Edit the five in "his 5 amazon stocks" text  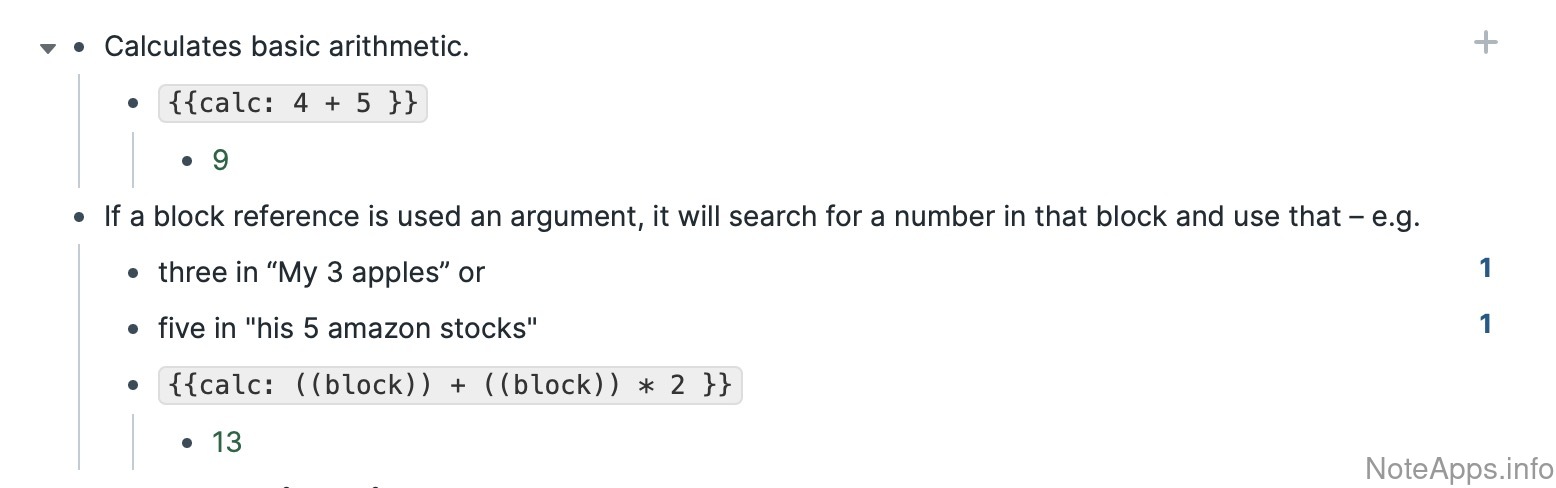348,329
